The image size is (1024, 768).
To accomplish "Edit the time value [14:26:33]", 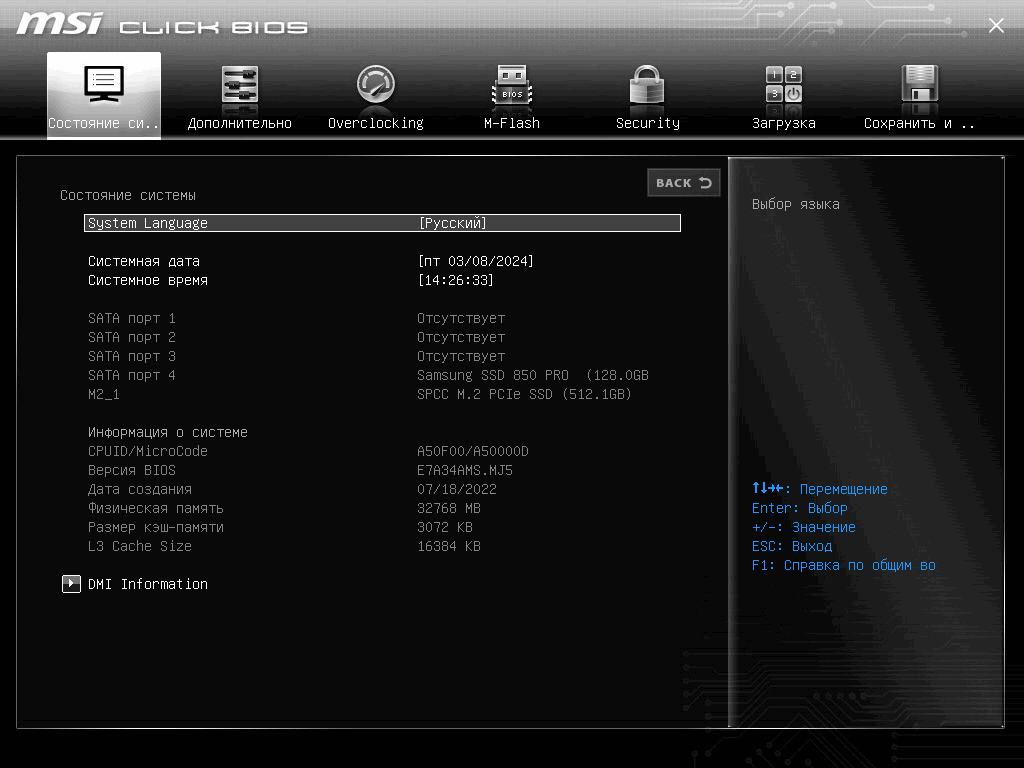I will [455, 280].
